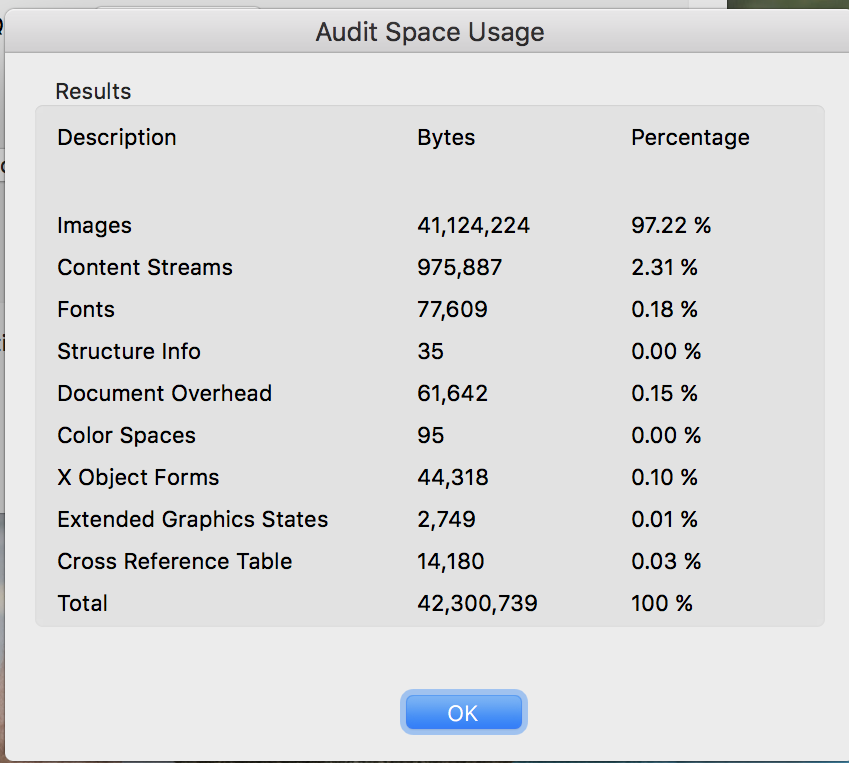Click the Audit Space Usage title bar
This screenshot has height=763, width=849.
(x=430, y=32)
